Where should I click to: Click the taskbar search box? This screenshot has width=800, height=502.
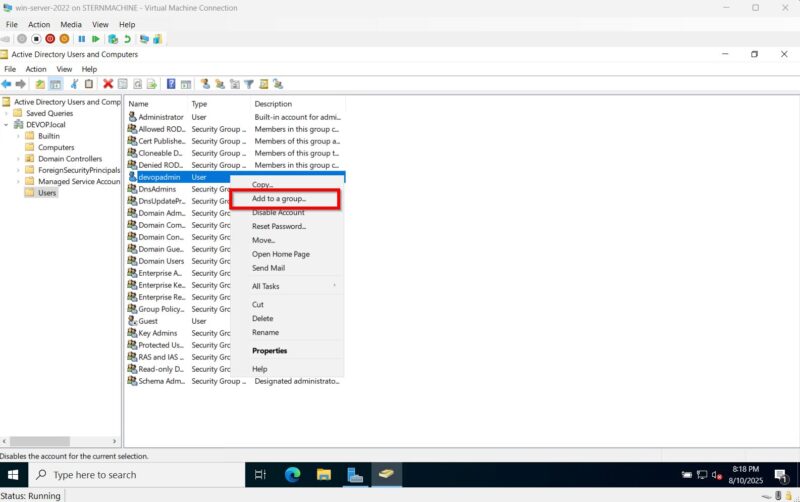pos(137,475)
